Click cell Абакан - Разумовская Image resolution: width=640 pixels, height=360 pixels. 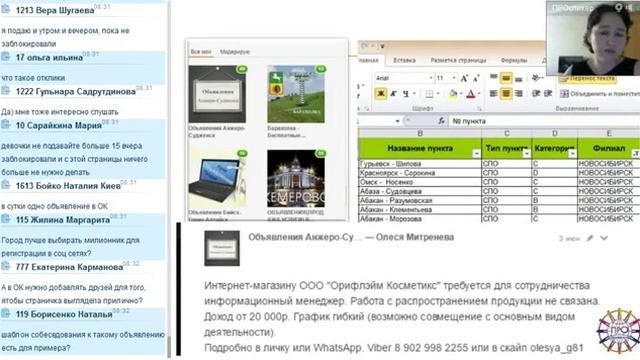click(420, 200)
